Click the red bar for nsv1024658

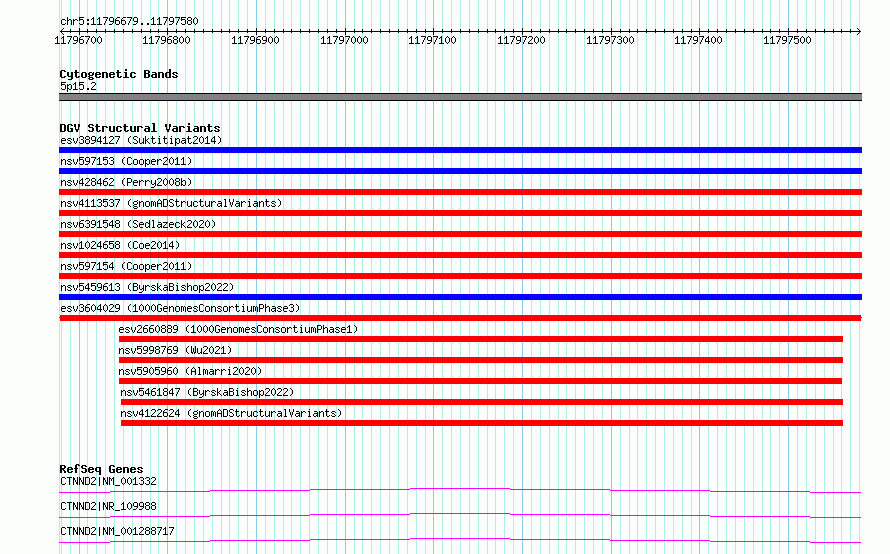click(460, 255)
